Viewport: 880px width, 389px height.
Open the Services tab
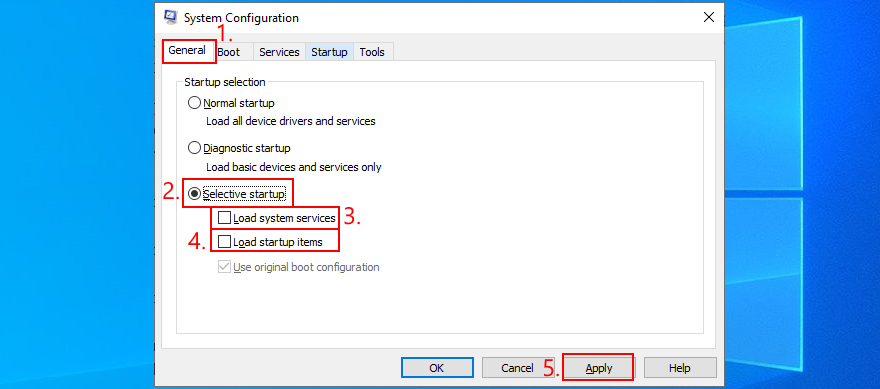(279, 52)
